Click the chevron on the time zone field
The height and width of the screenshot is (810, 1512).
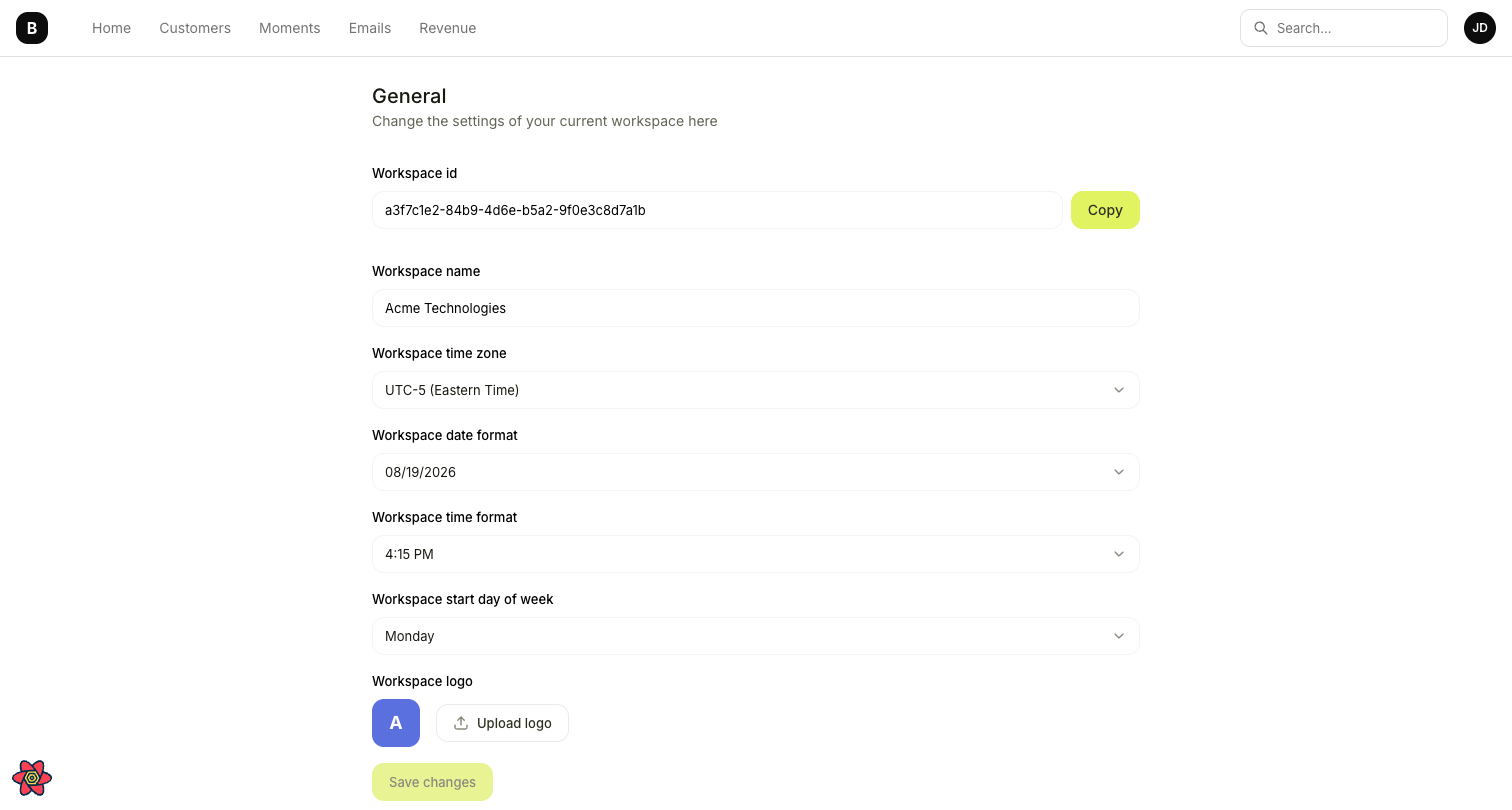1119,390
